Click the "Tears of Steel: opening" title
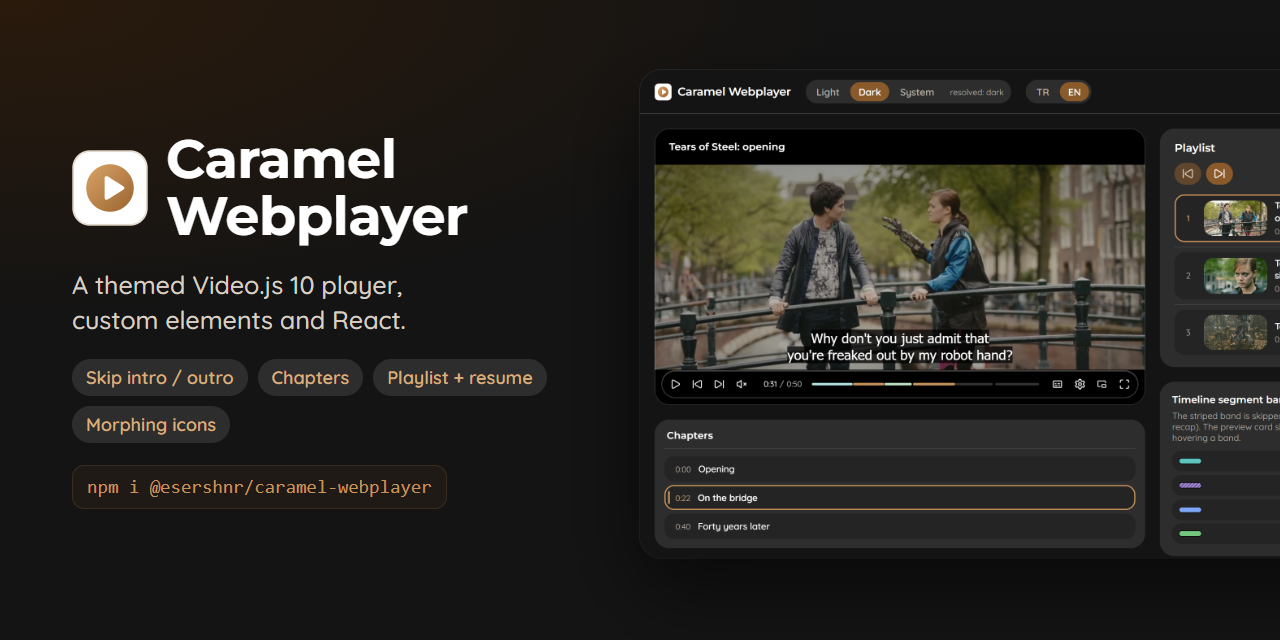The height and width of the screenshot is (640, 1280). pos(727,147)
